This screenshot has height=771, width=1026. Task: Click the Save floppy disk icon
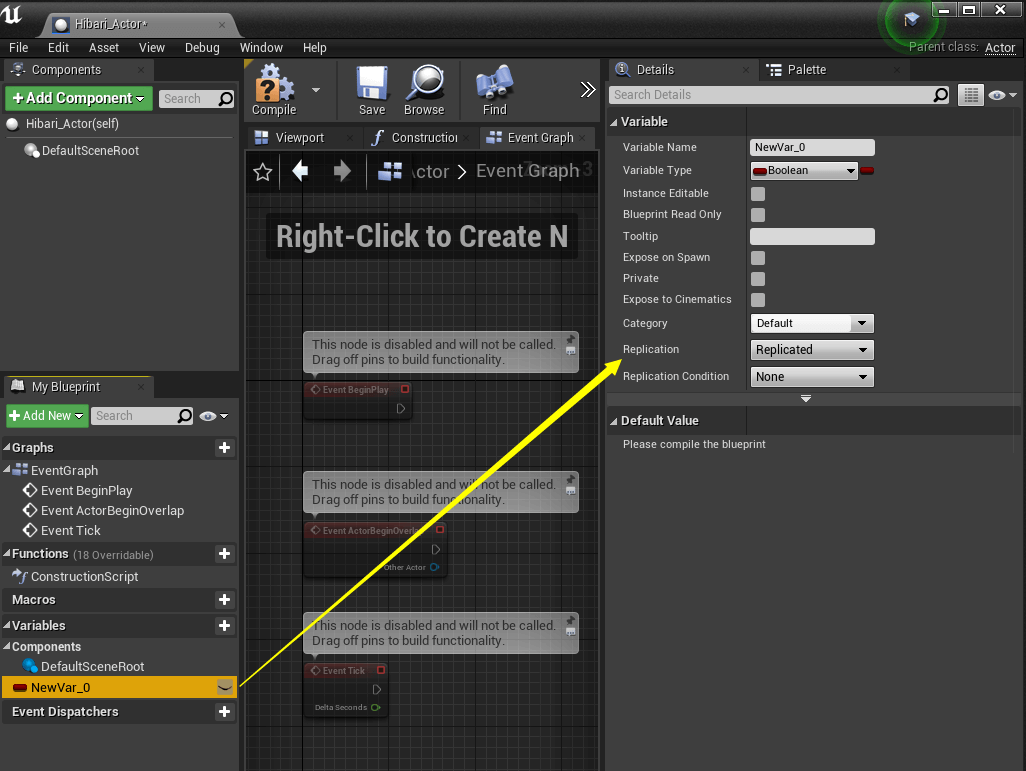[x=372, y=82]
